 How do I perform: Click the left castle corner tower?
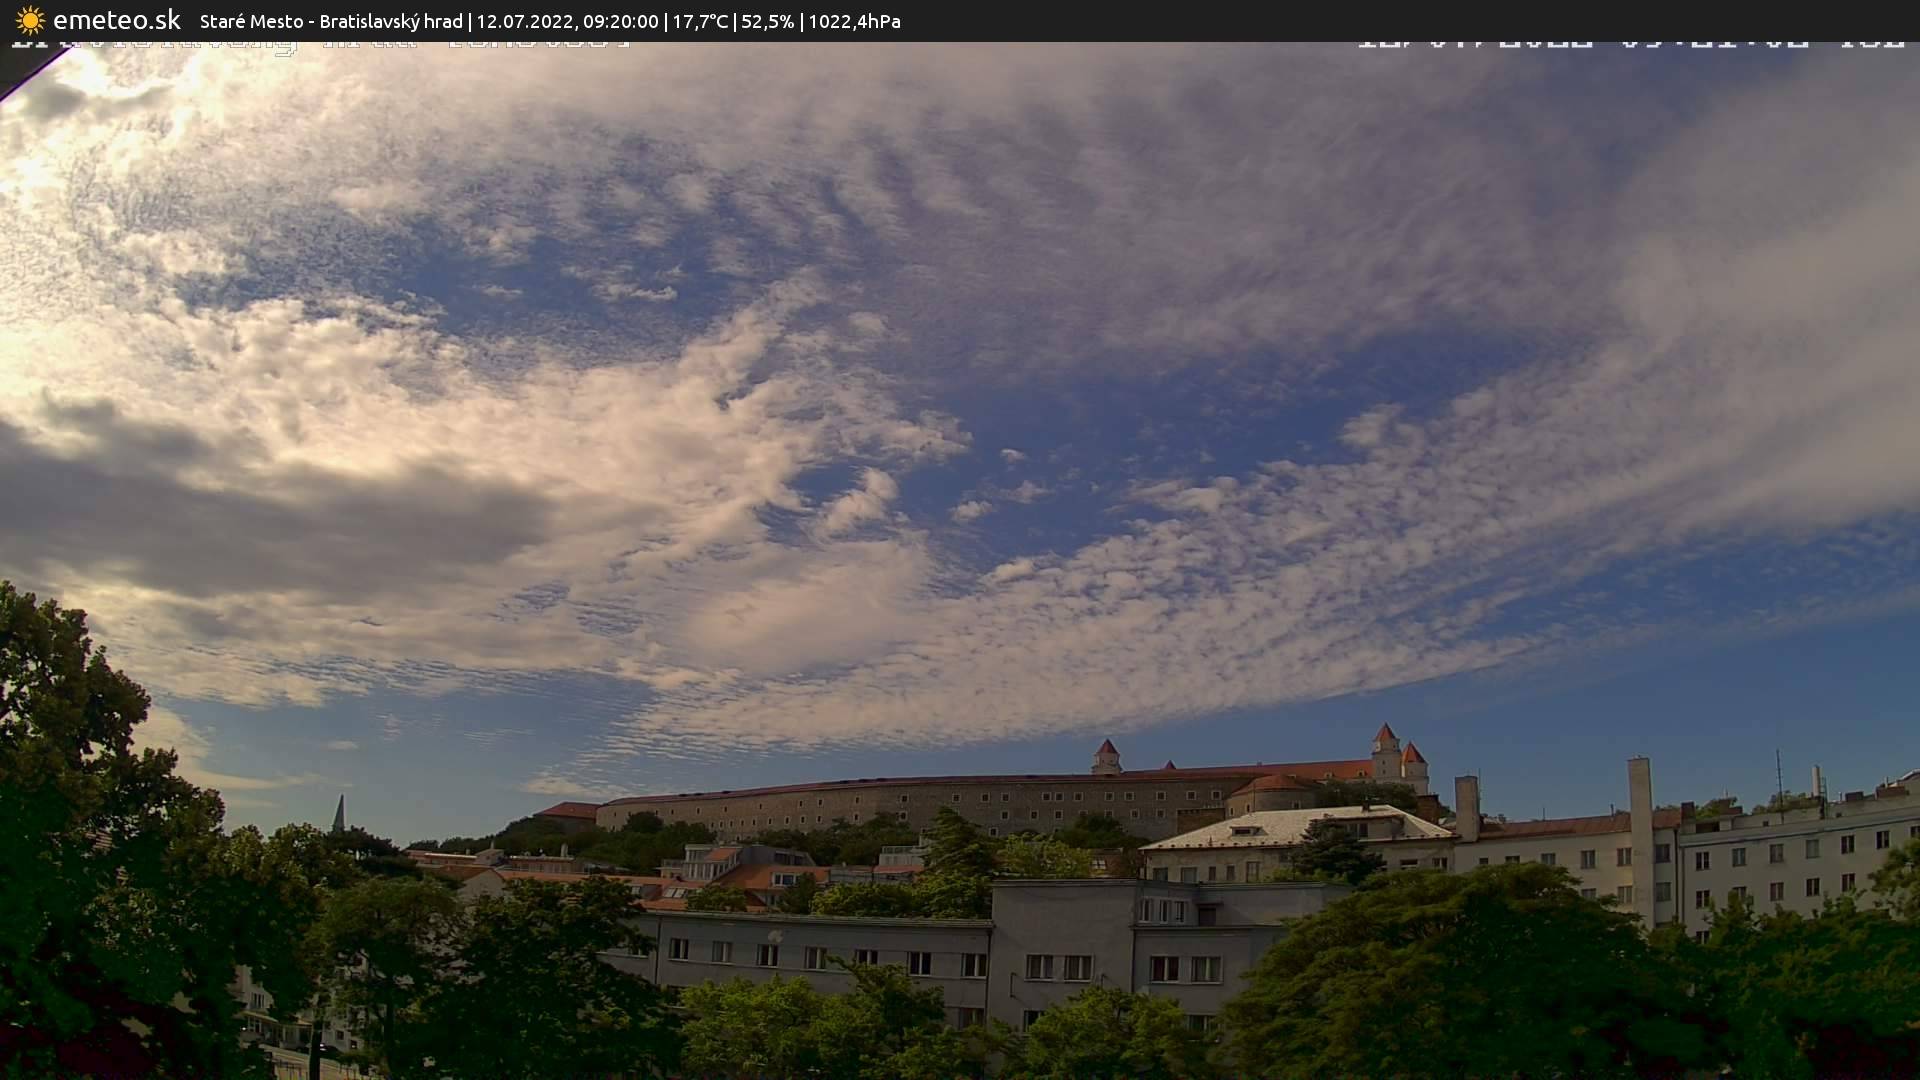coord(1106,757)
